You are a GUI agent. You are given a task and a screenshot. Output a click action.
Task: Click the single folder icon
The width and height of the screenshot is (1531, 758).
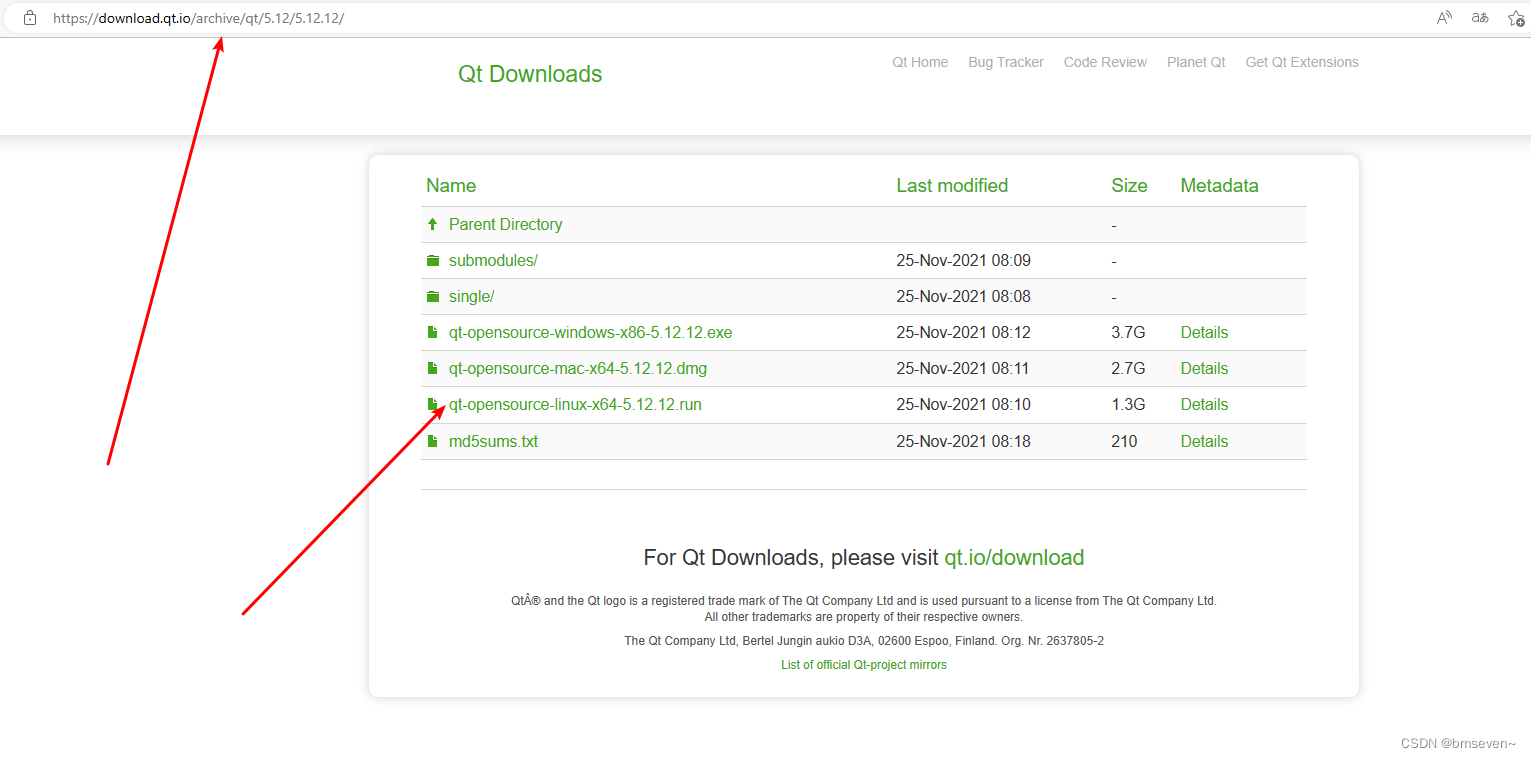[433, 296]
